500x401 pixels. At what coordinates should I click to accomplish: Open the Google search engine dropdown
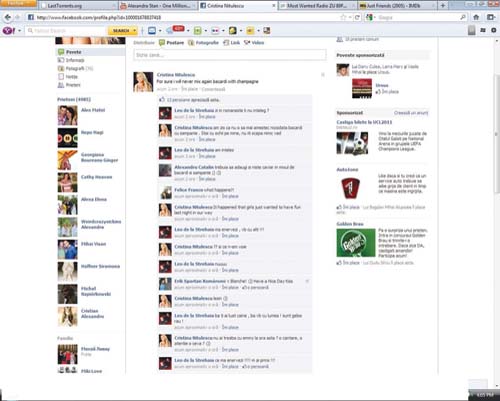(x=370, y=17)
